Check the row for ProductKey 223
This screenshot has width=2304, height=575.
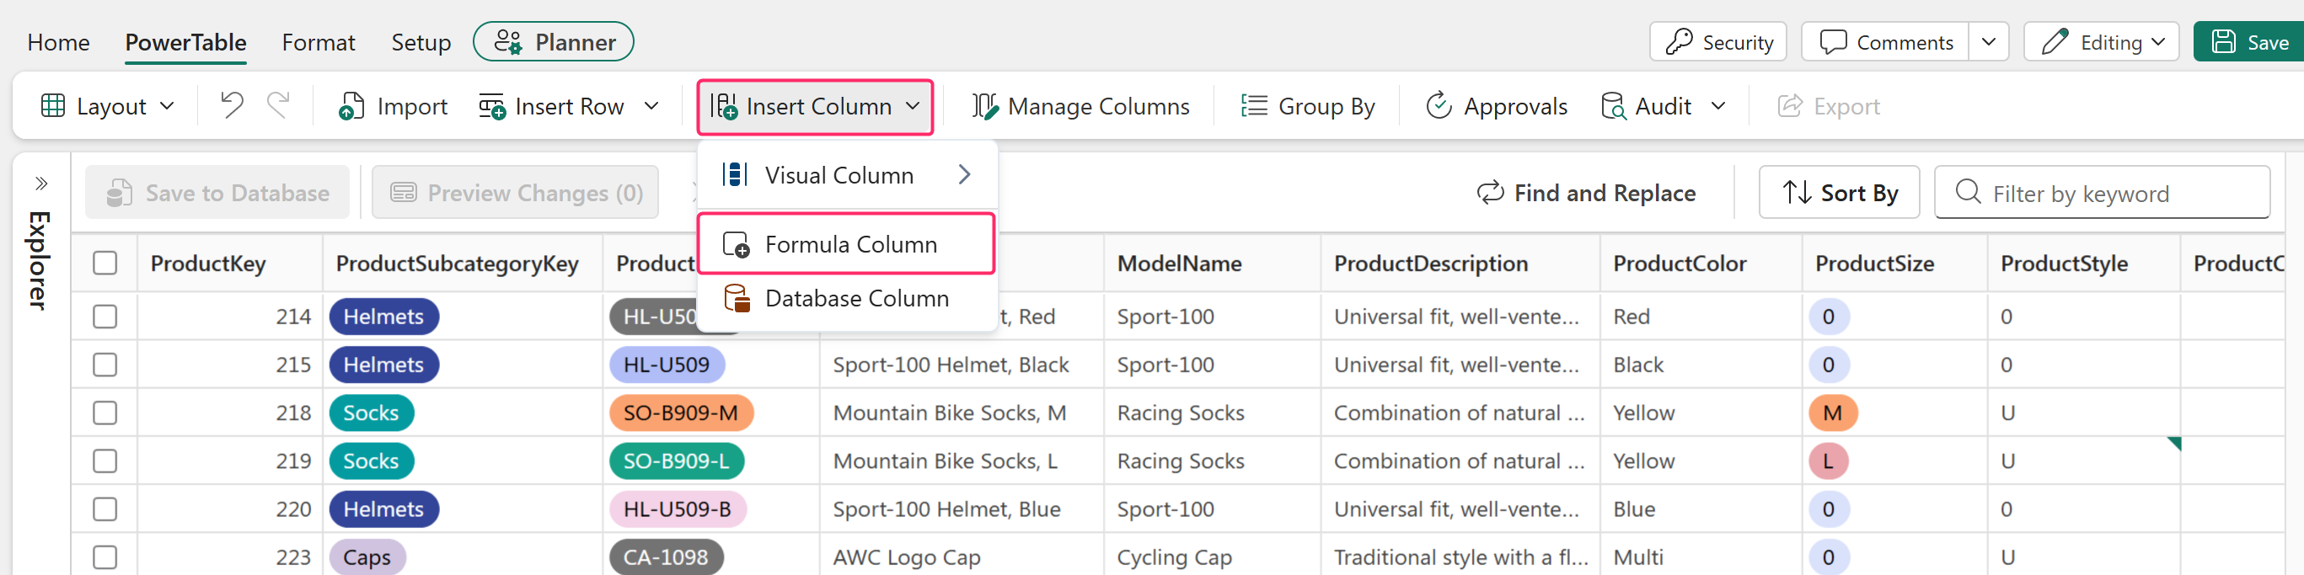tap(105, 556)
